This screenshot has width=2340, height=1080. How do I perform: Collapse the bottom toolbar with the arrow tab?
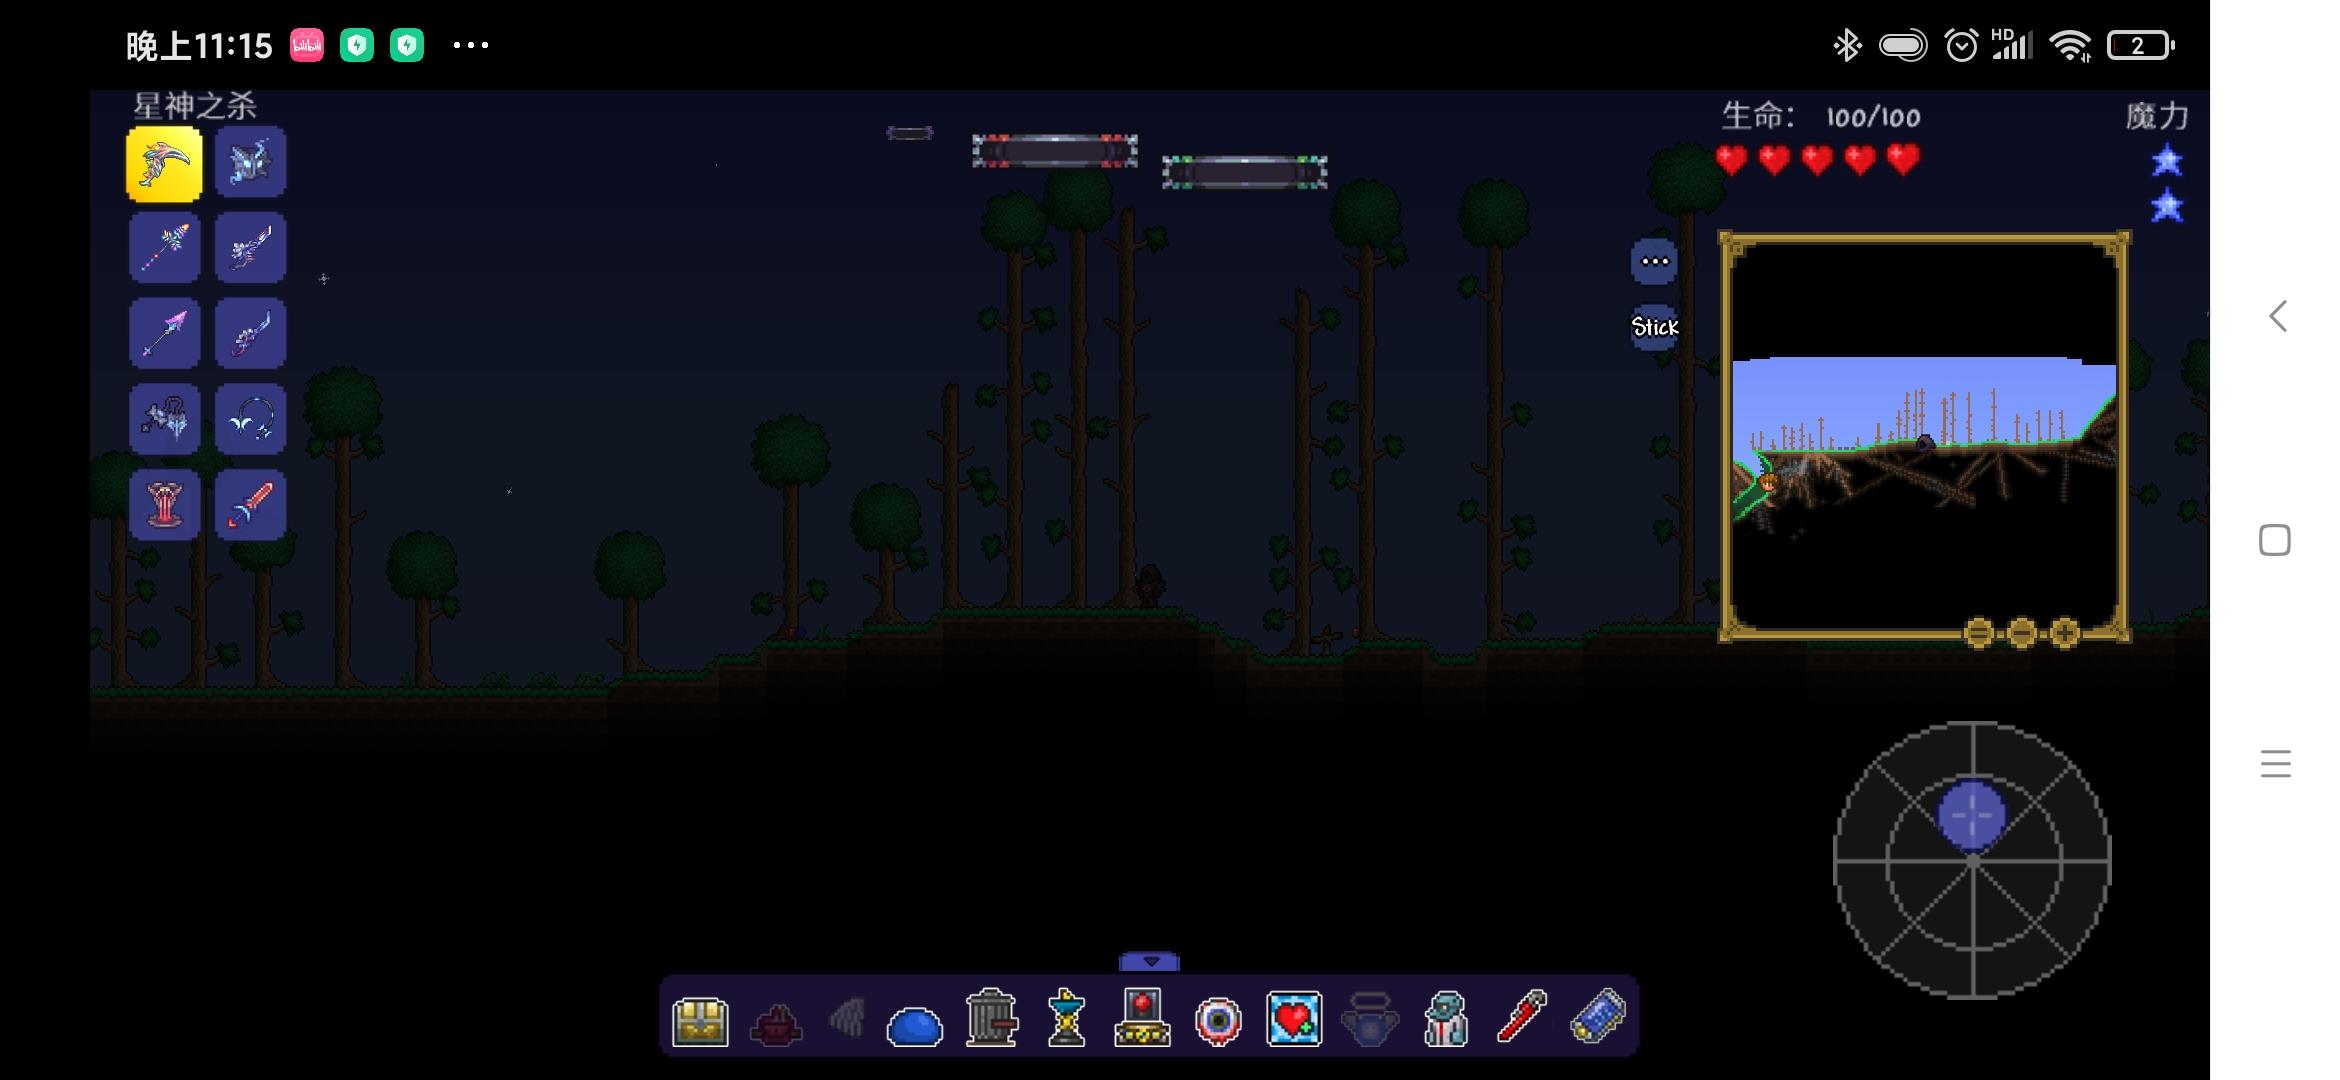tap(1150, 962)
